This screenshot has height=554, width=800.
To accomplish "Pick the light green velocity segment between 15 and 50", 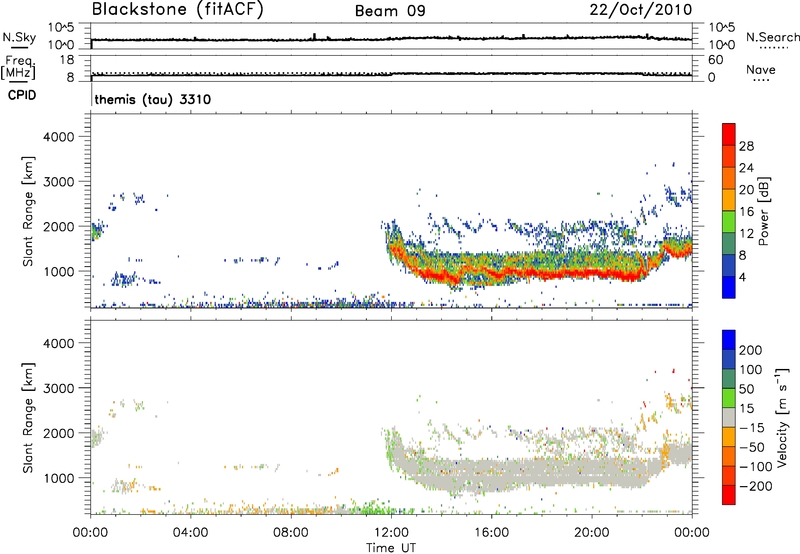I will pos(729,398).
